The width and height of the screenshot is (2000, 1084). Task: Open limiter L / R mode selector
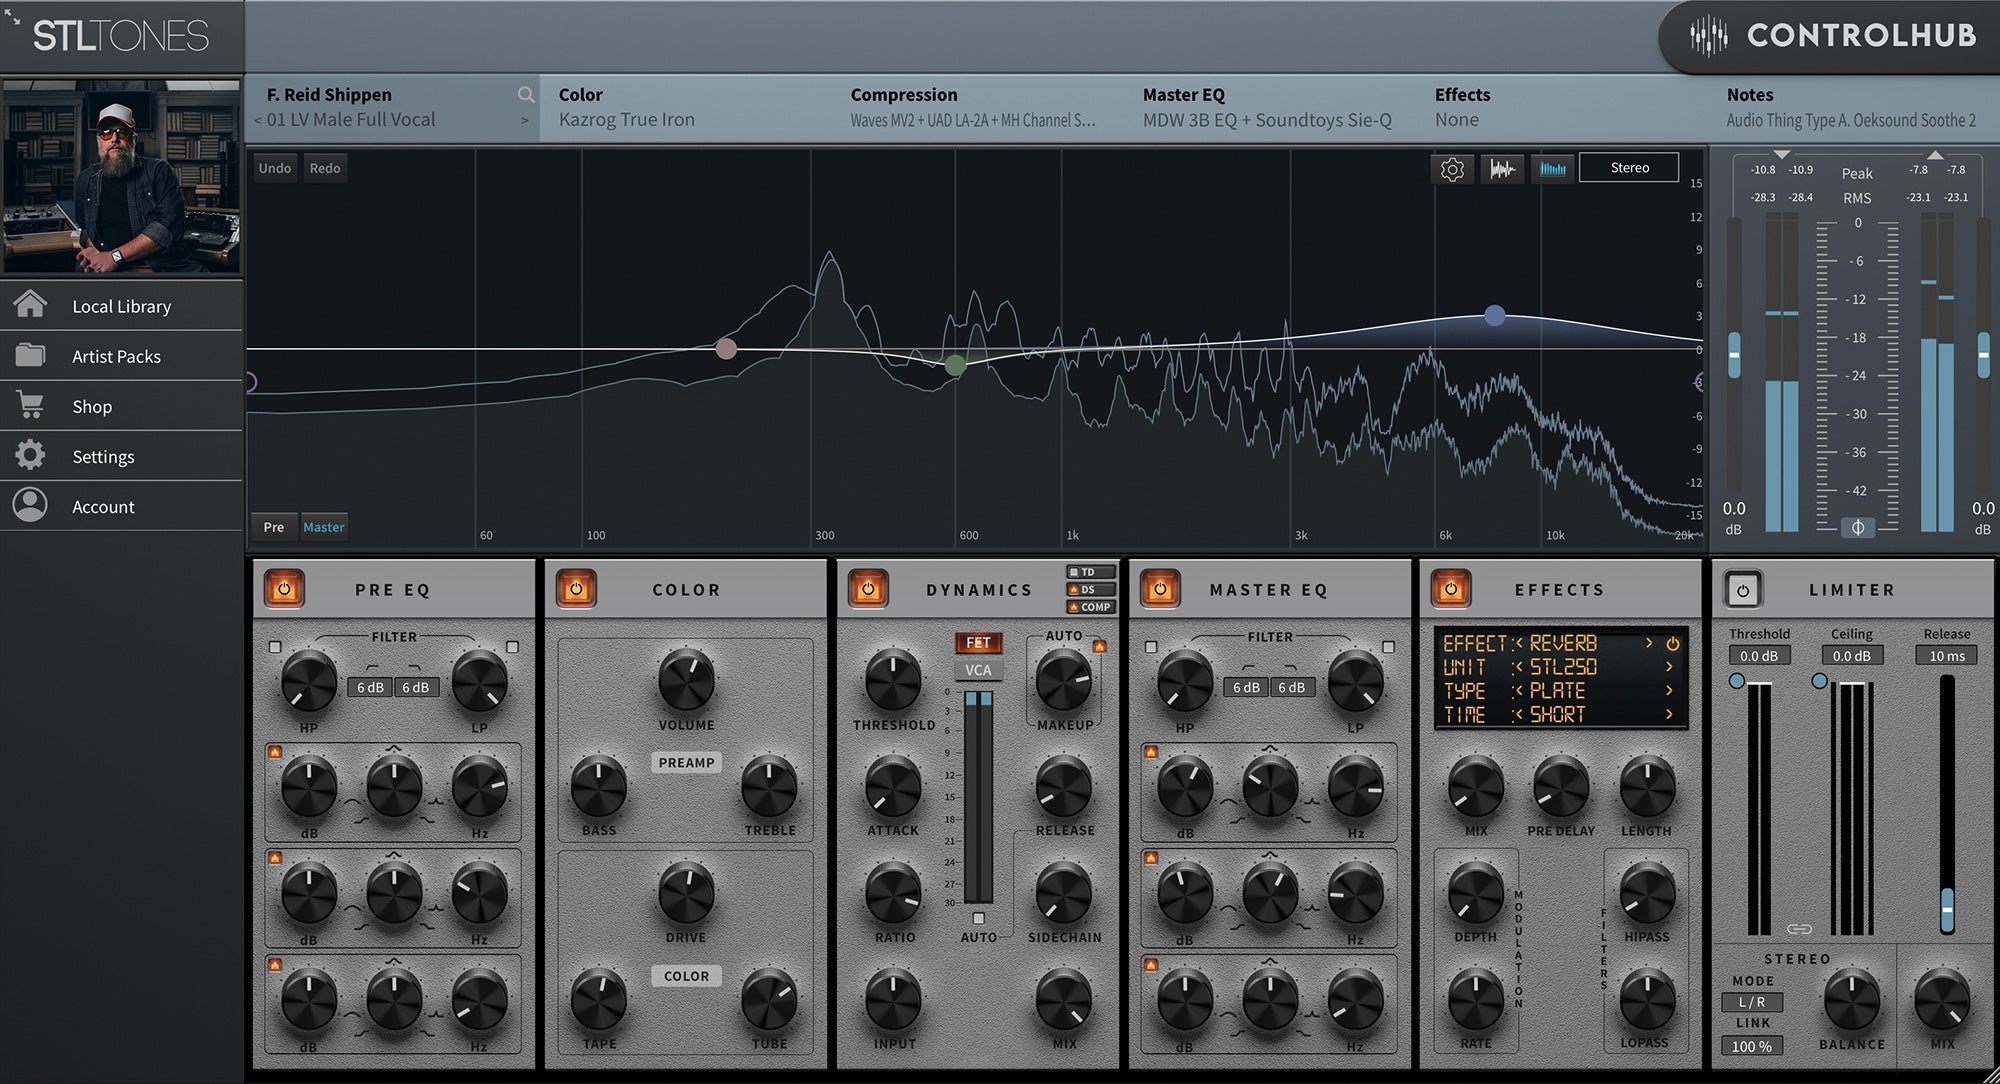1752,1001
